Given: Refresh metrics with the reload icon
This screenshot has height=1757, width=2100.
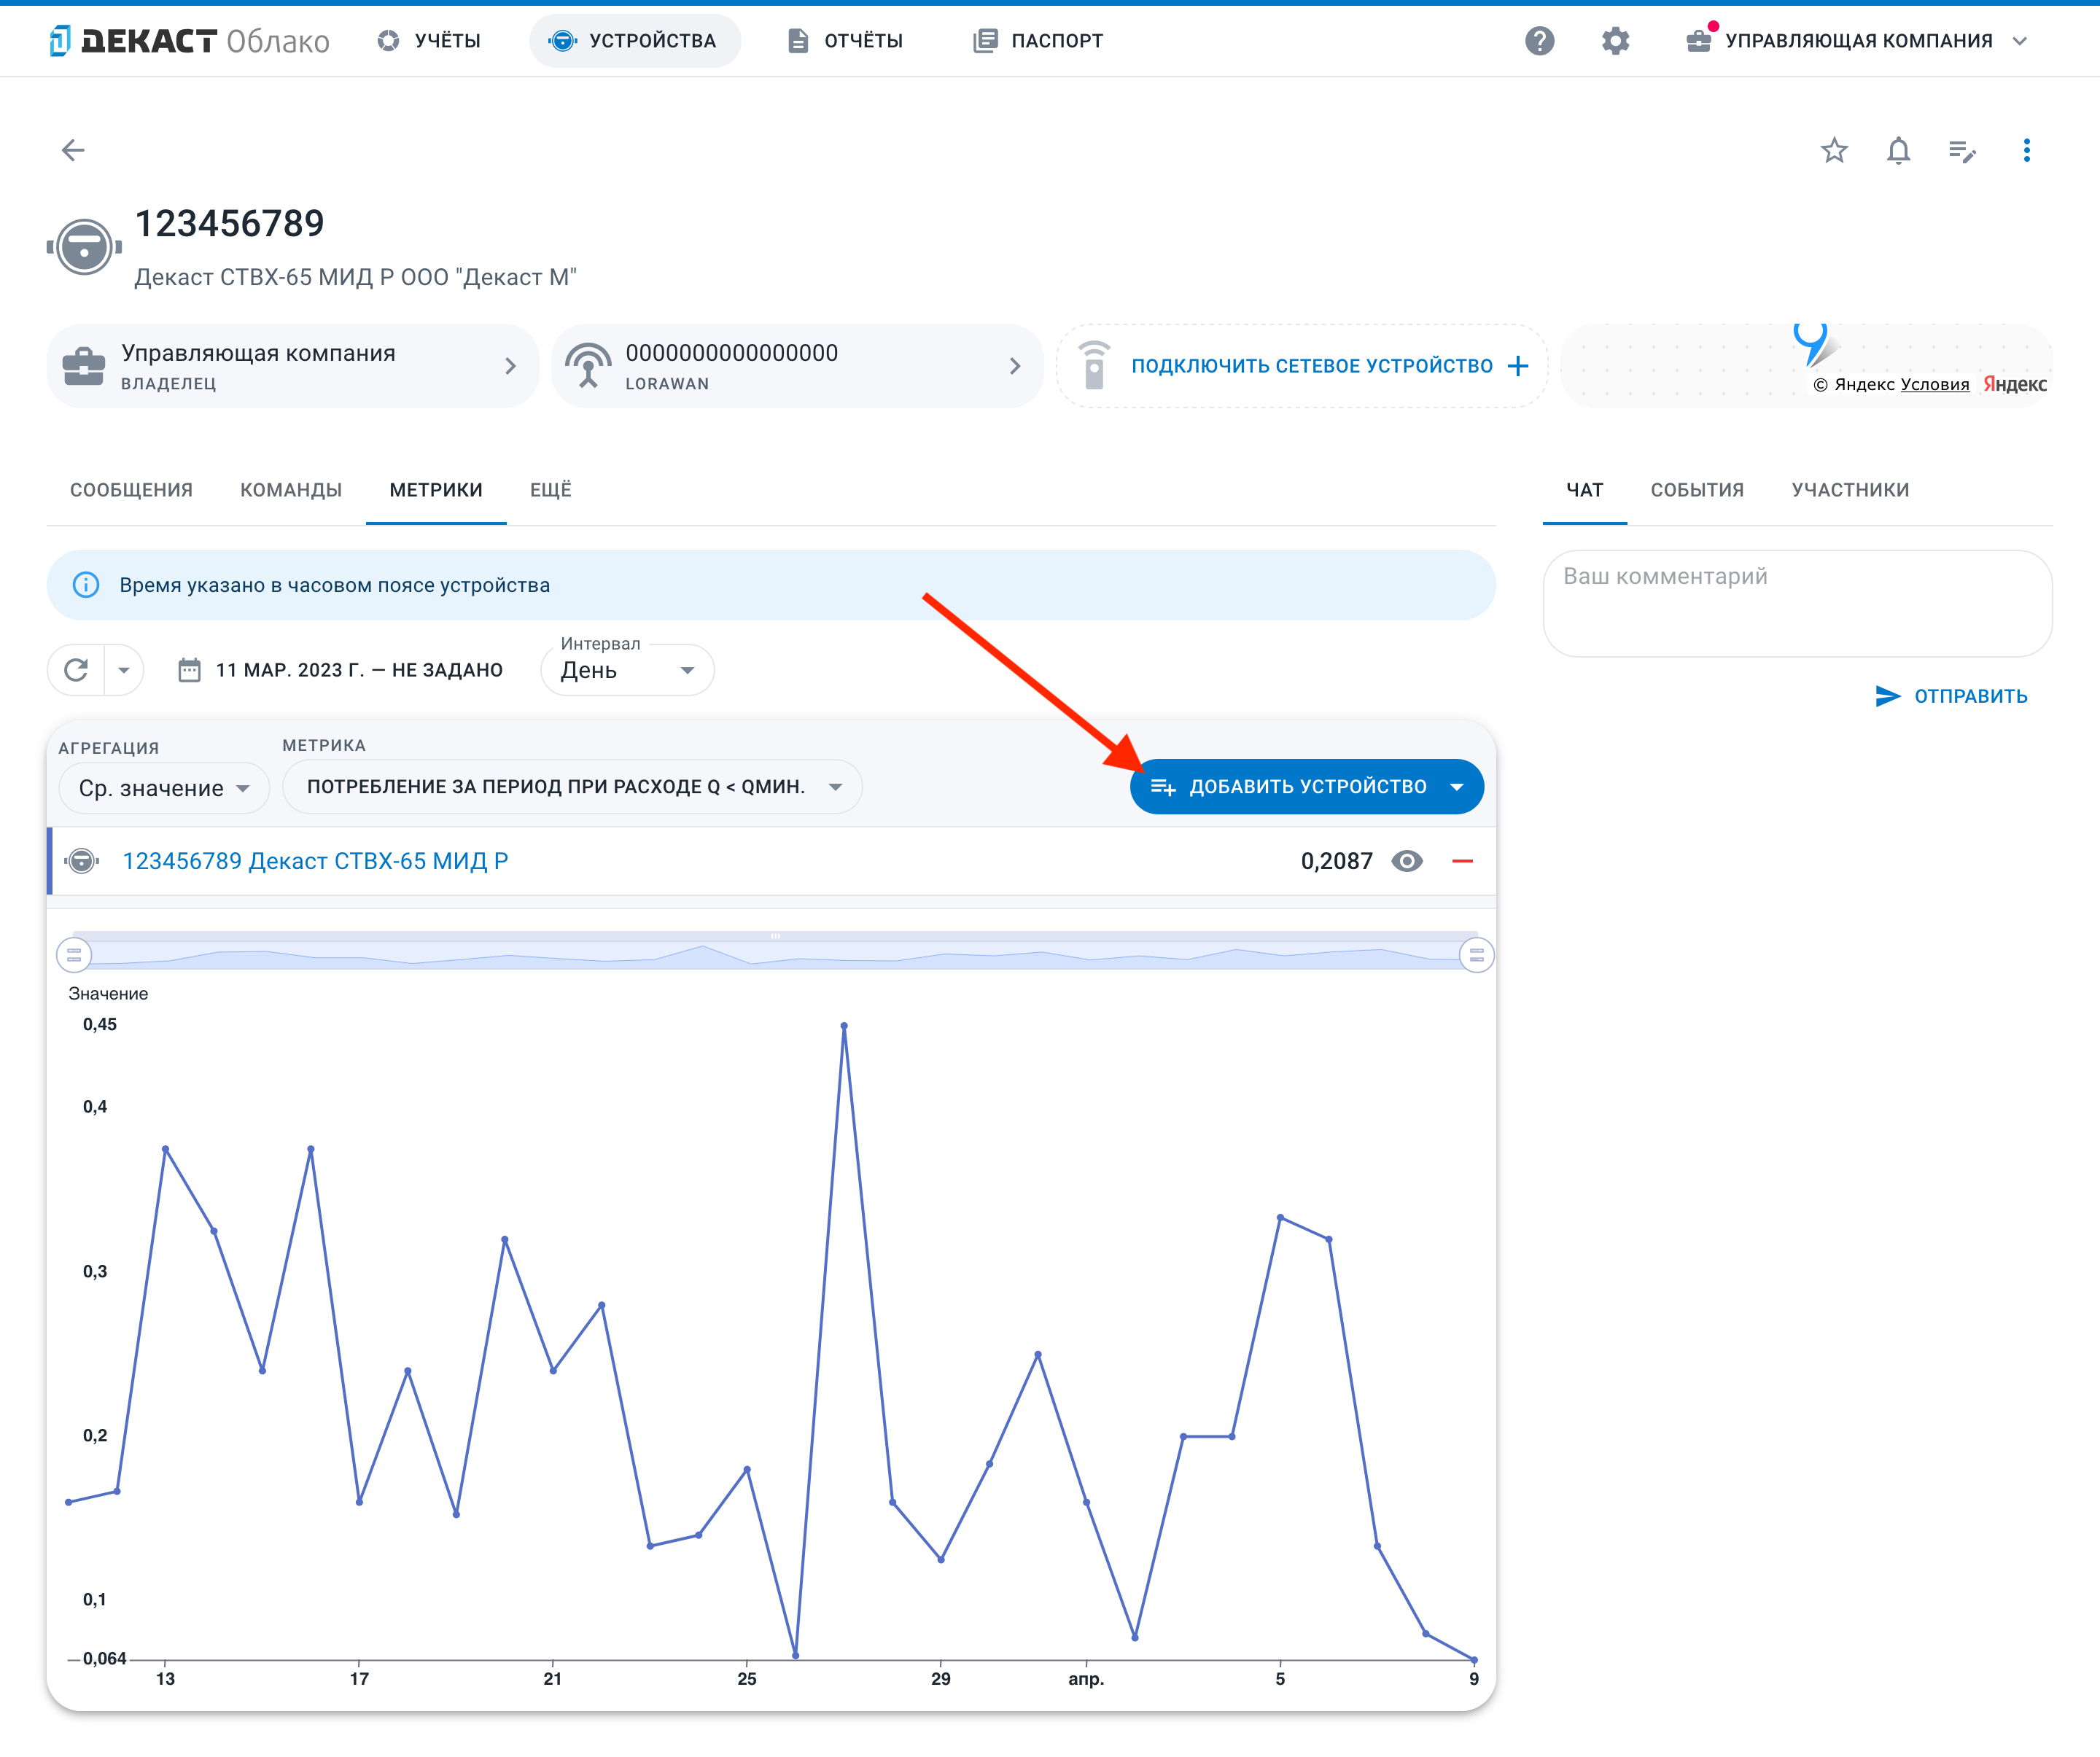Looking at the screenshot, I should [x=76, y=670].
